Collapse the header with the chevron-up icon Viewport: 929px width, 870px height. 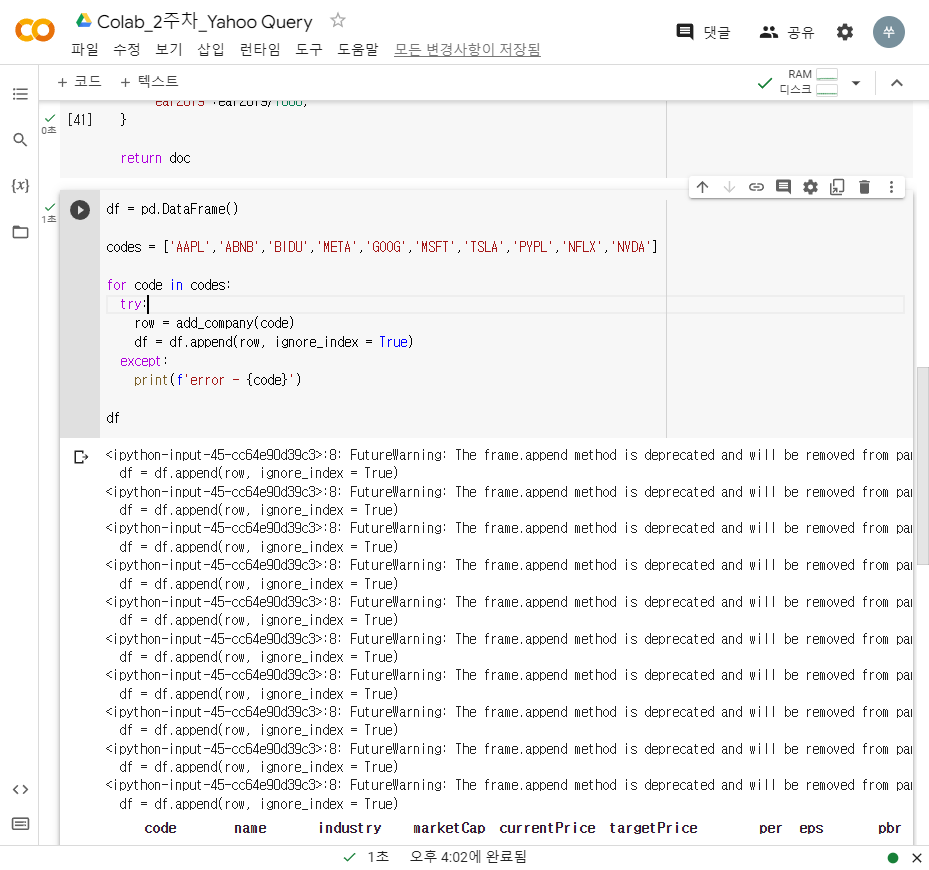click(896, 83)
